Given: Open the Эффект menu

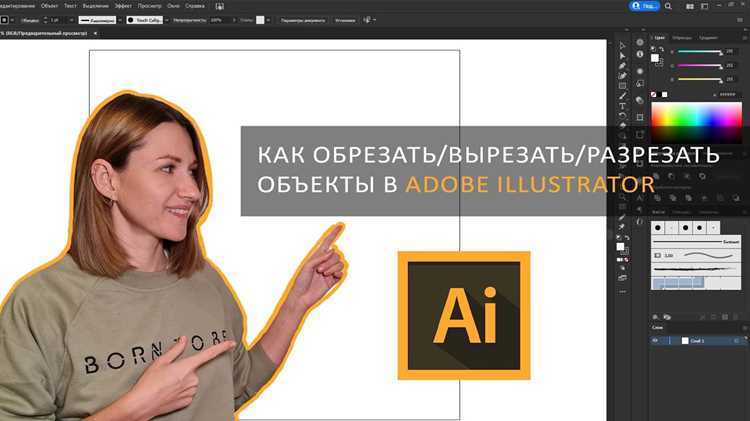Looking at the screenshot, I should (123, 6).
